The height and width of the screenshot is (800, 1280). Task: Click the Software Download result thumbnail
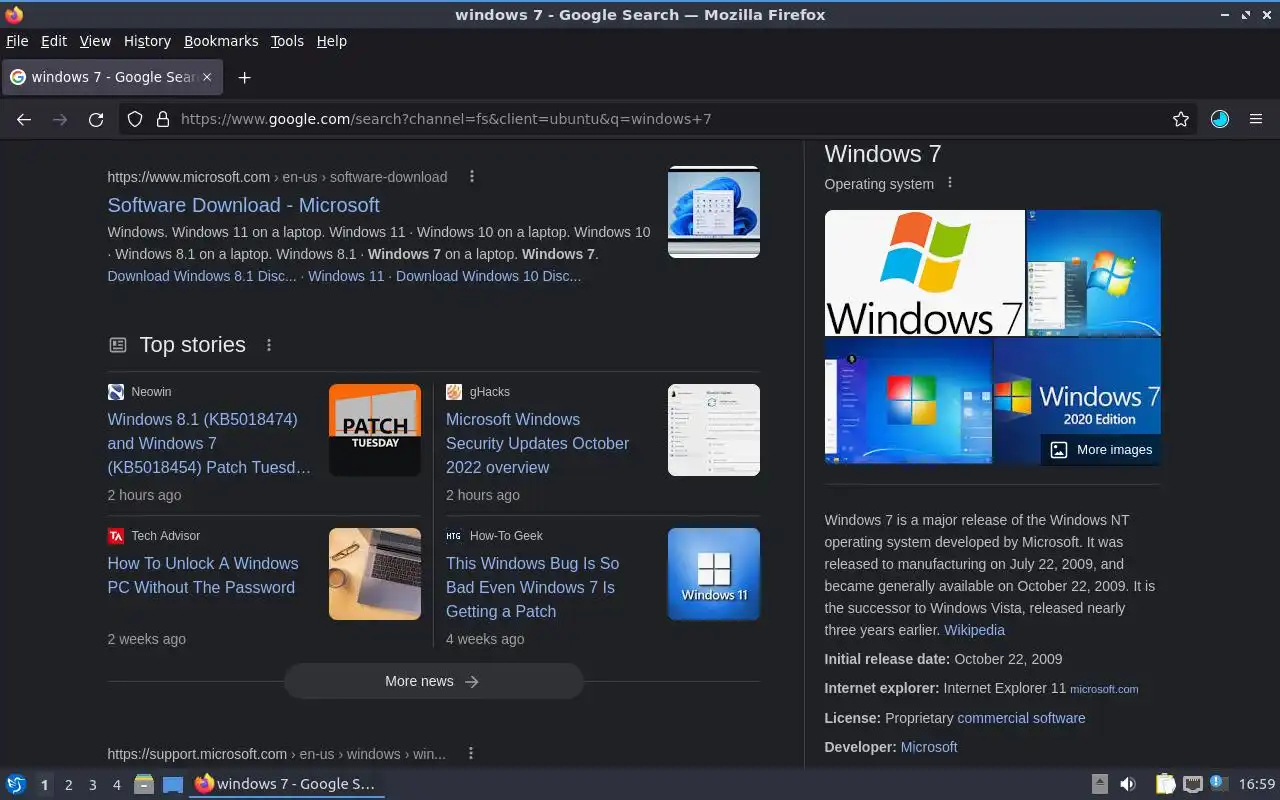[714, 212]
